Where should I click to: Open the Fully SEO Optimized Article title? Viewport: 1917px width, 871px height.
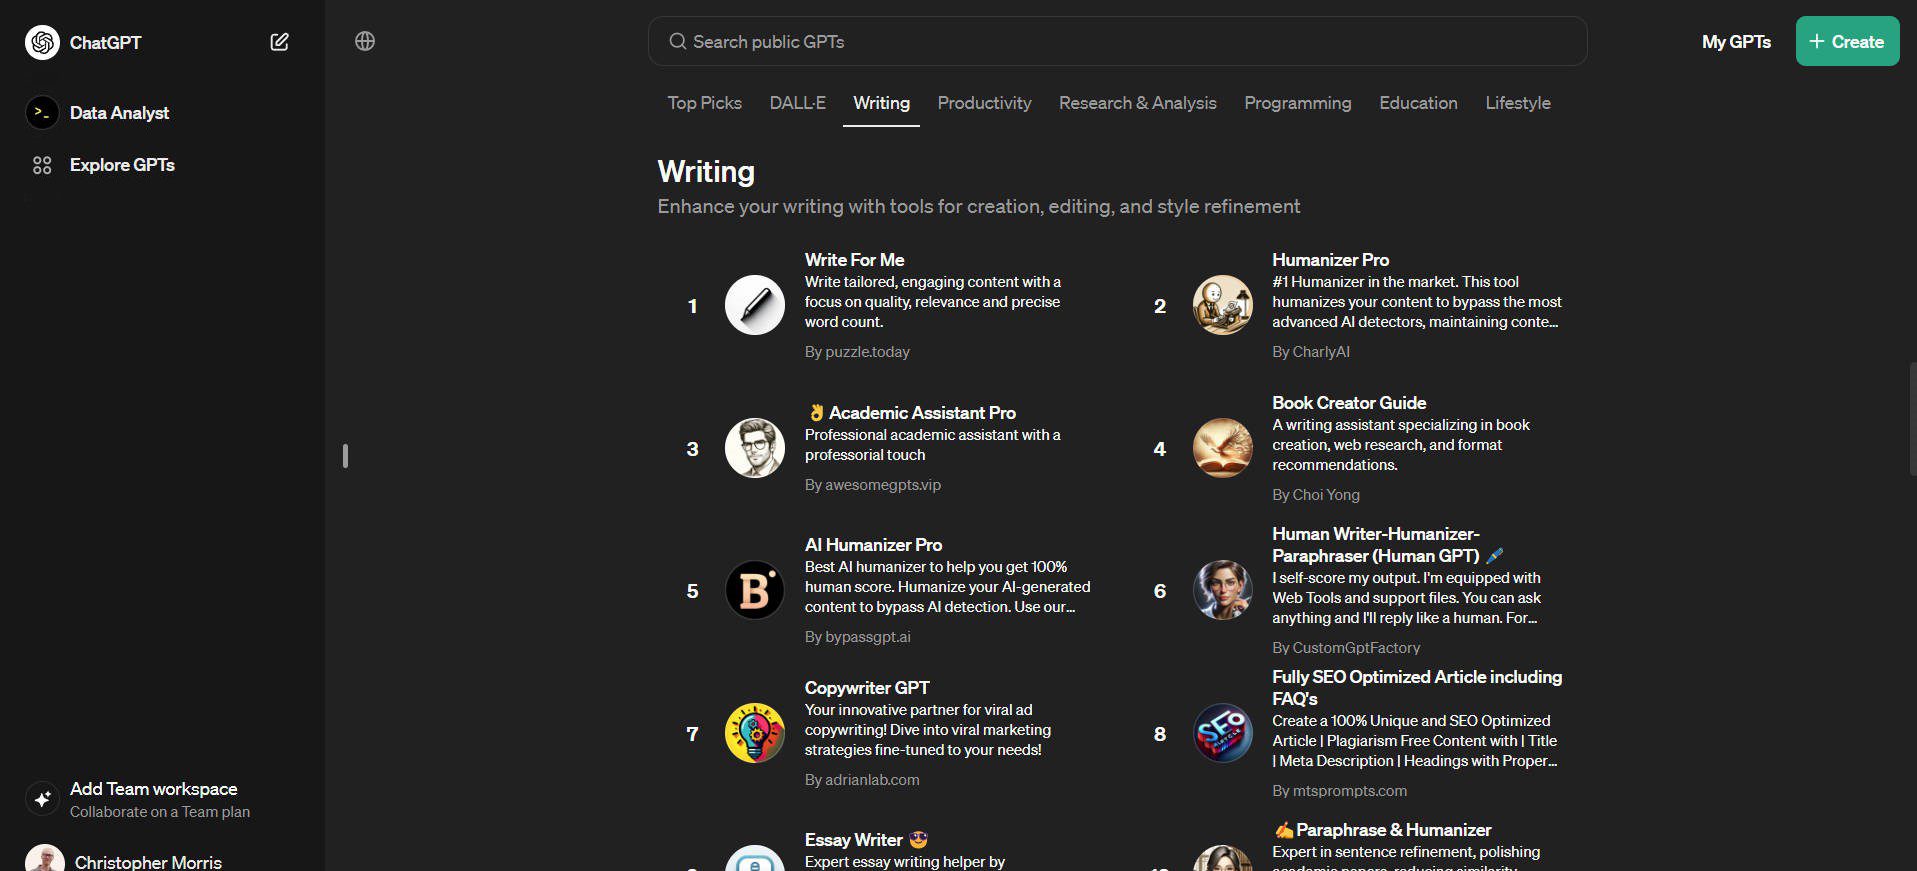1417,688
